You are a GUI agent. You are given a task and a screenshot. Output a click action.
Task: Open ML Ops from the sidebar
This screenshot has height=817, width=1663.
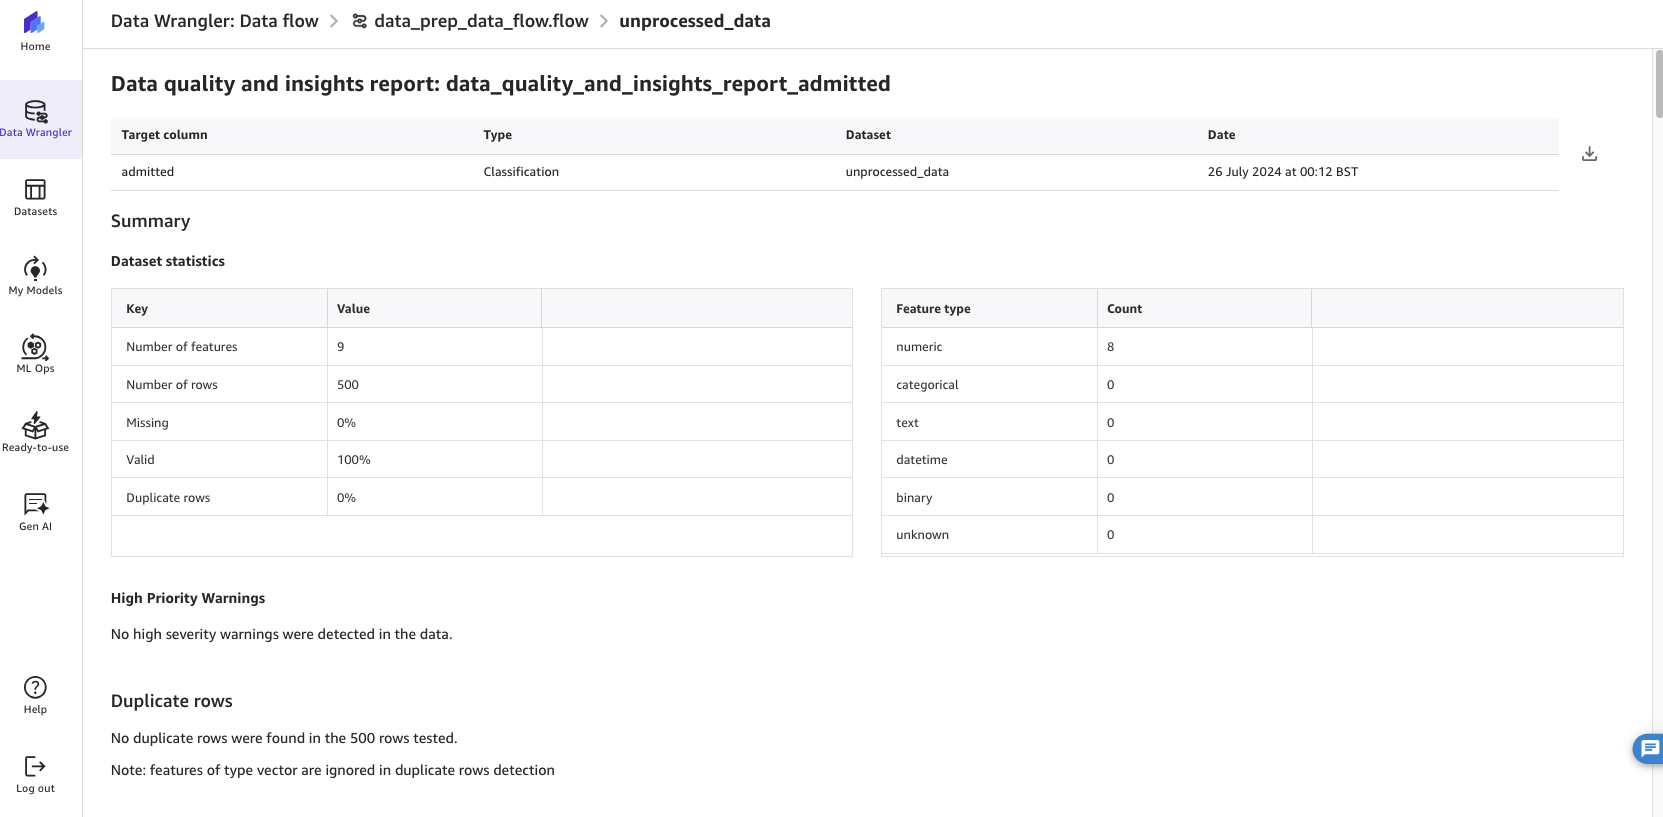[x=35, y=354]
